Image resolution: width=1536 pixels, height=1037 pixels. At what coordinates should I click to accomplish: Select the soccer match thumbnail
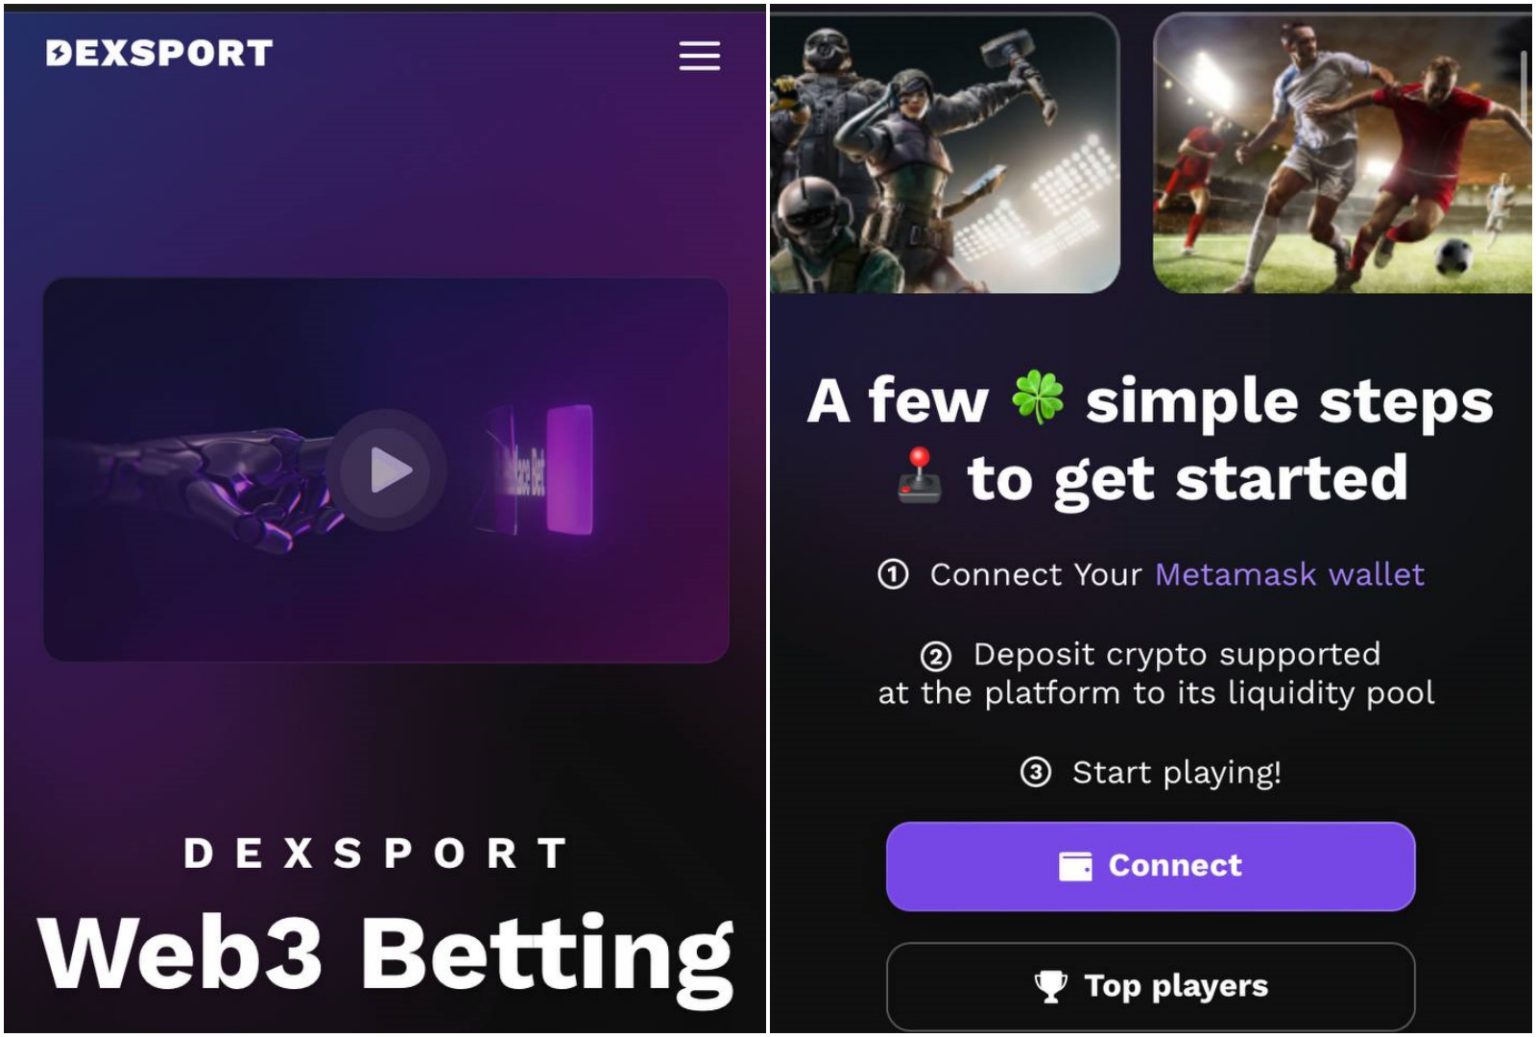point(1341,152)
